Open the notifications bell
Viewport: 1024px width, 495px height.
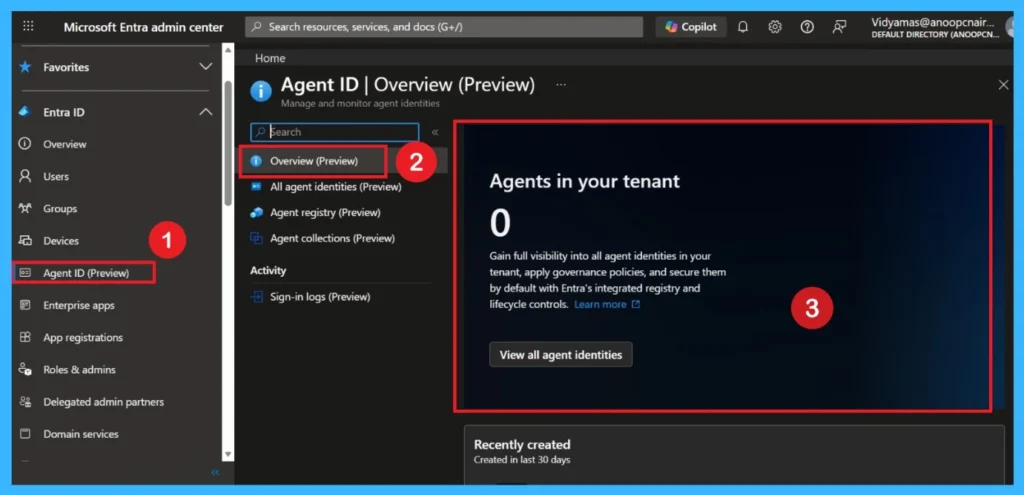pyautogui.click(x=743, y=27)
